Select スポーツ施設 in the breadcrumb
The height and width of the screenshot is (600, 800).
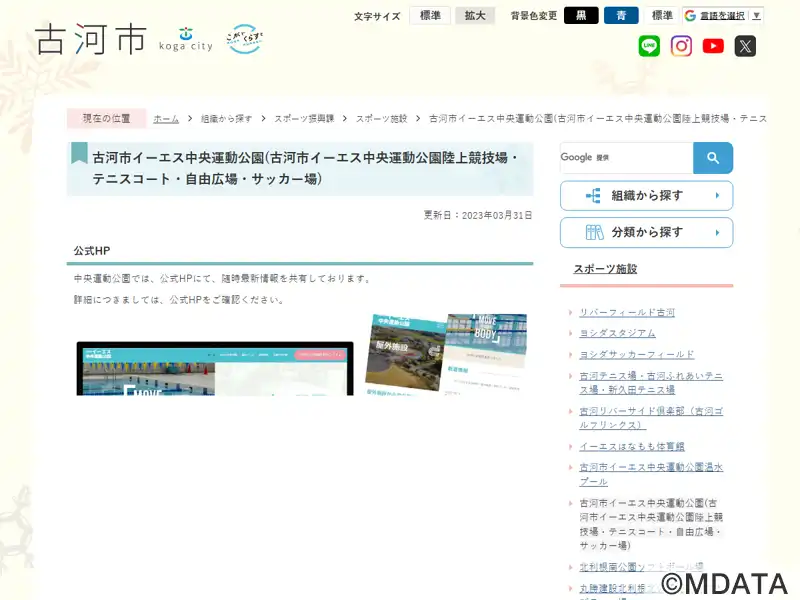[381, 119]
